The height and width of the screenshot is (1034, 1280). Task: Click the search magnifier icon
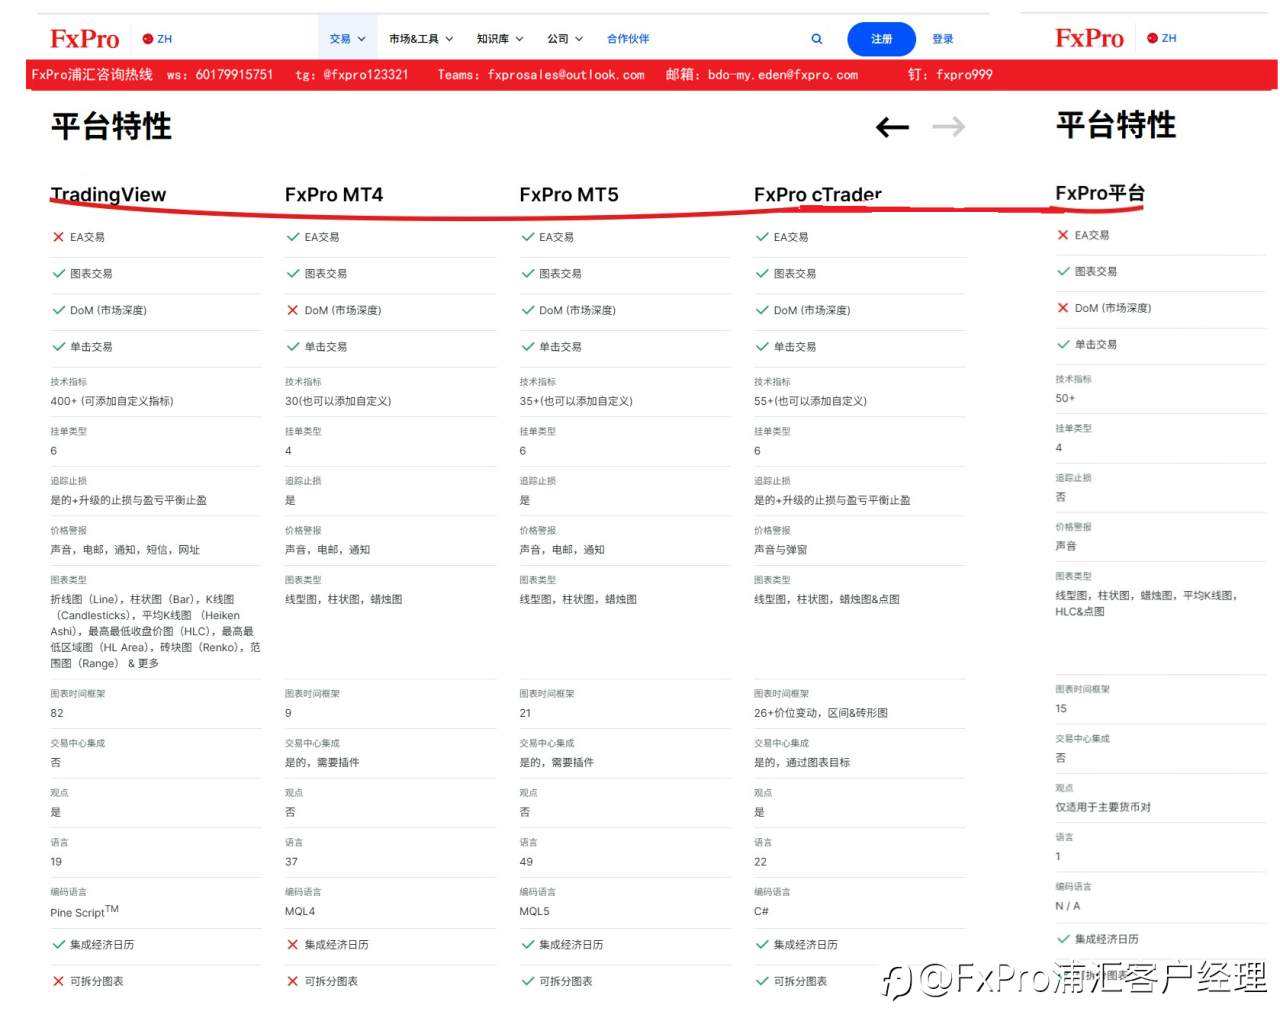pyautogui.click(x=816, y=39)
